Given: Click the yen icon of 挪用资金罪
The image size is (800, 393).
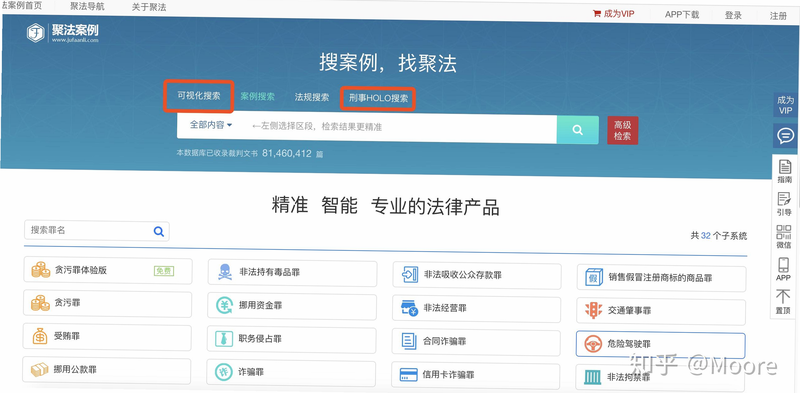Looking at the screenshot, I should tap(224, 305).
